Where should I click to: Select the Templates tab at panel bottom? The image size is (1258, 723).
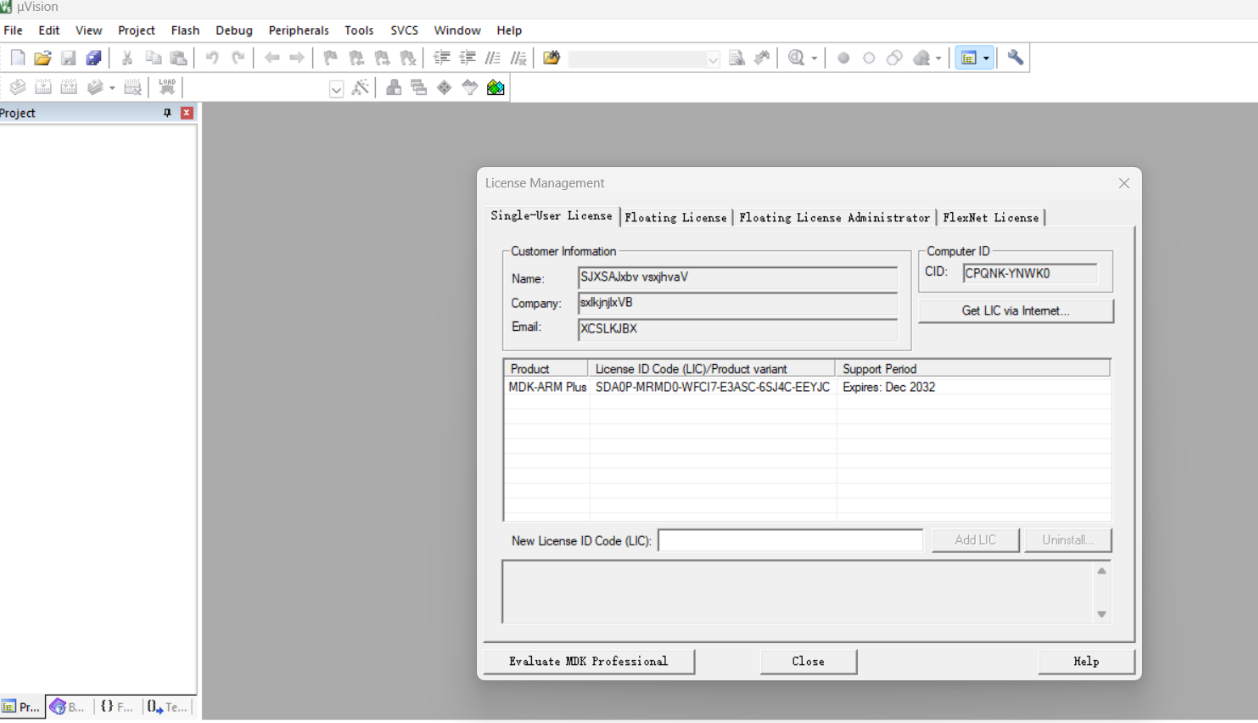167,707
